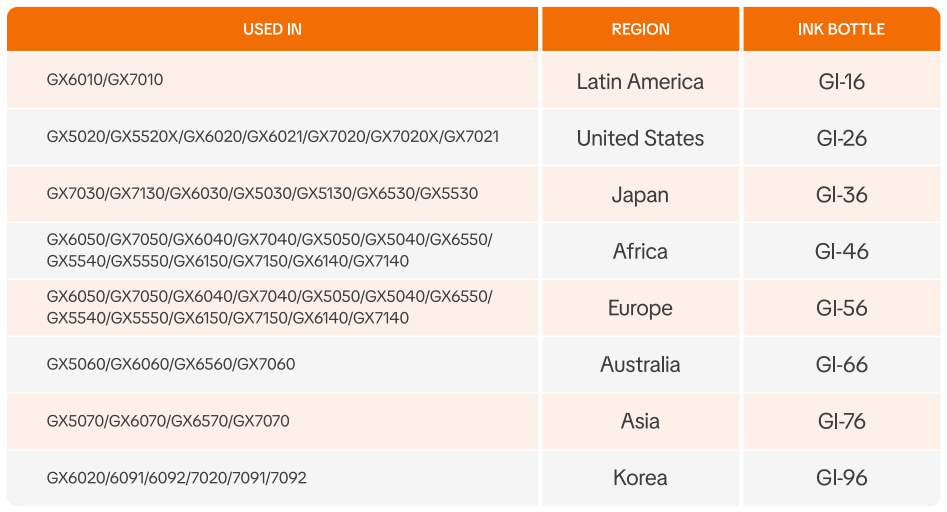This screenshot has width=947, height=512.
Task: Select the Korea region cell
Action: point(640,478)
